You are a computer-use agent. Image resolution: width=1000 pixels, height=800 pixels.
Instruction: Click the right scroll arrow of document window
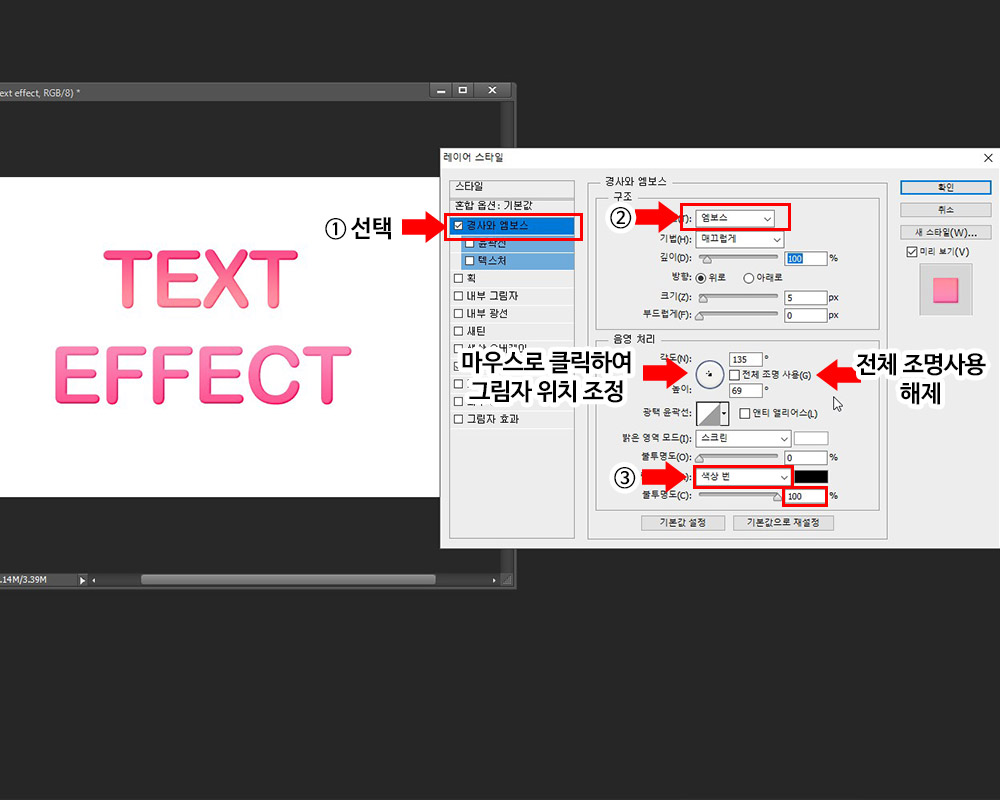(x=494, y=580)
